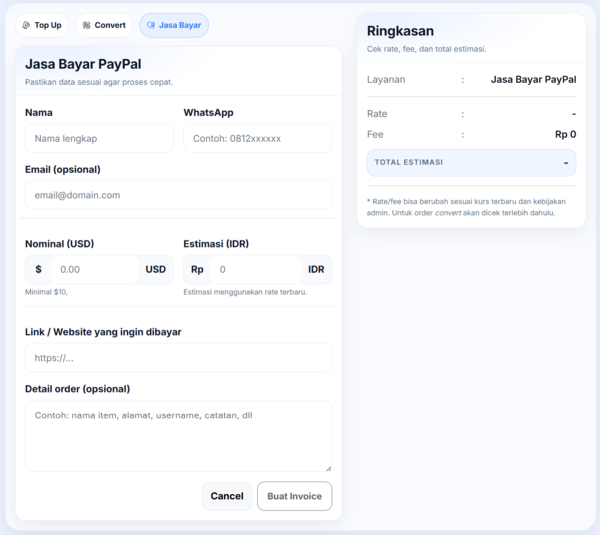Click the Nominal USD amount field
Screen dimensions: 600x535
95,269
